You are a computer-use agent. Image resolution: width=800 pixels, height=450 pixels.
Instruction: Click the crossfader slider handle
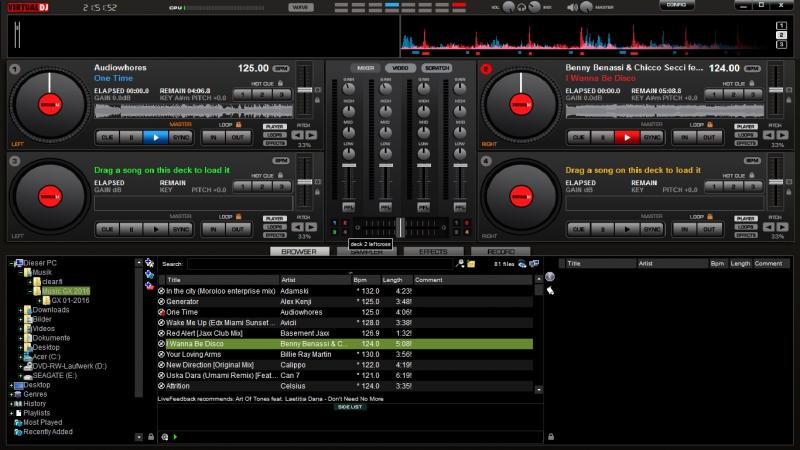(400, 227)
